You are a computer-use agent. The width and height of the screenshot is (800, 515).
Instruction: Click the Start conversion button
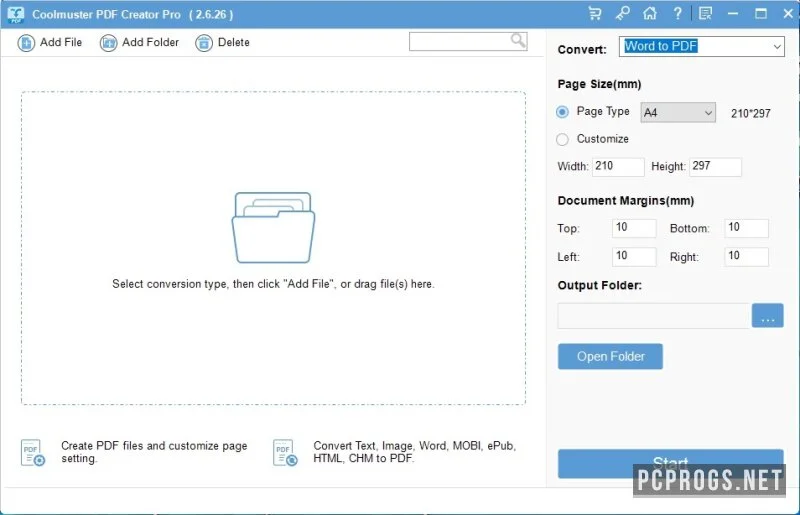(670, 463)
